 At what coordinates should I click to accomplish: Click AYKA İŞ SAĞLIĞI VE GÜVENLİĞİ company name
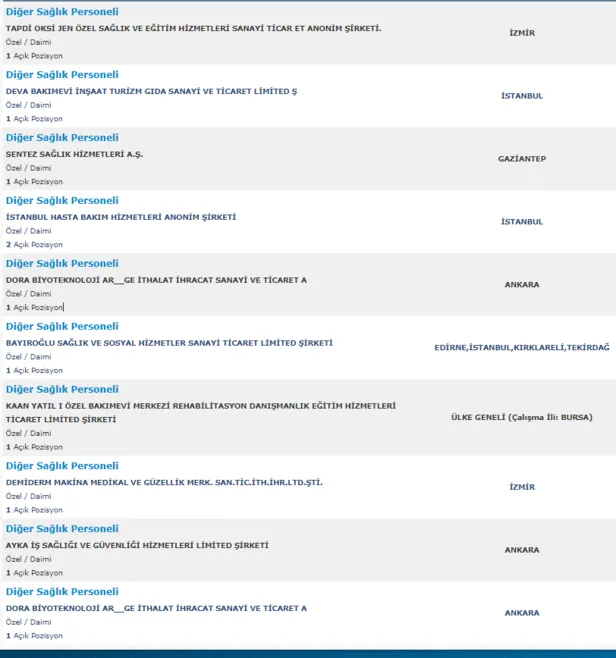[x=137, y=546]
